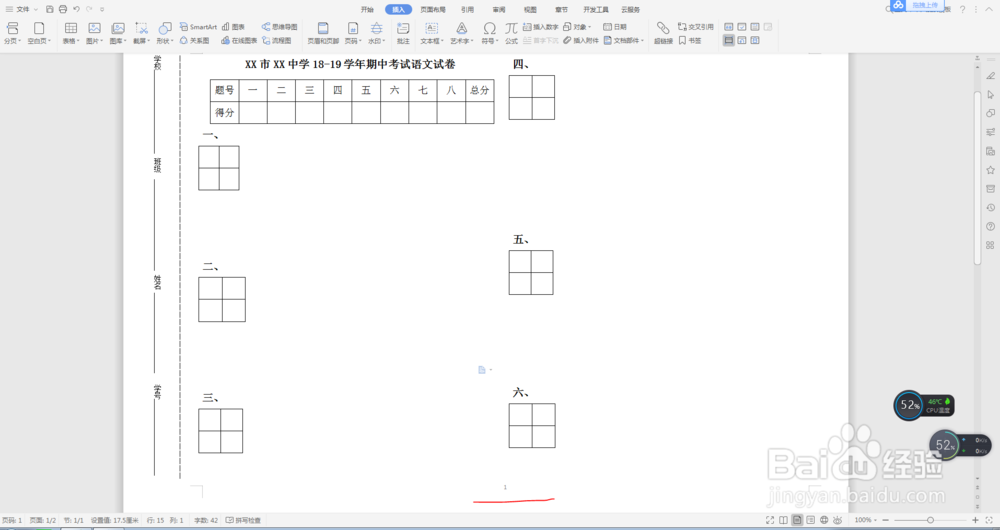The height and width of the screenshot is (530, 1000).
Task: Click 插入附件 insert attachment
Action: (x=581, y=40)
